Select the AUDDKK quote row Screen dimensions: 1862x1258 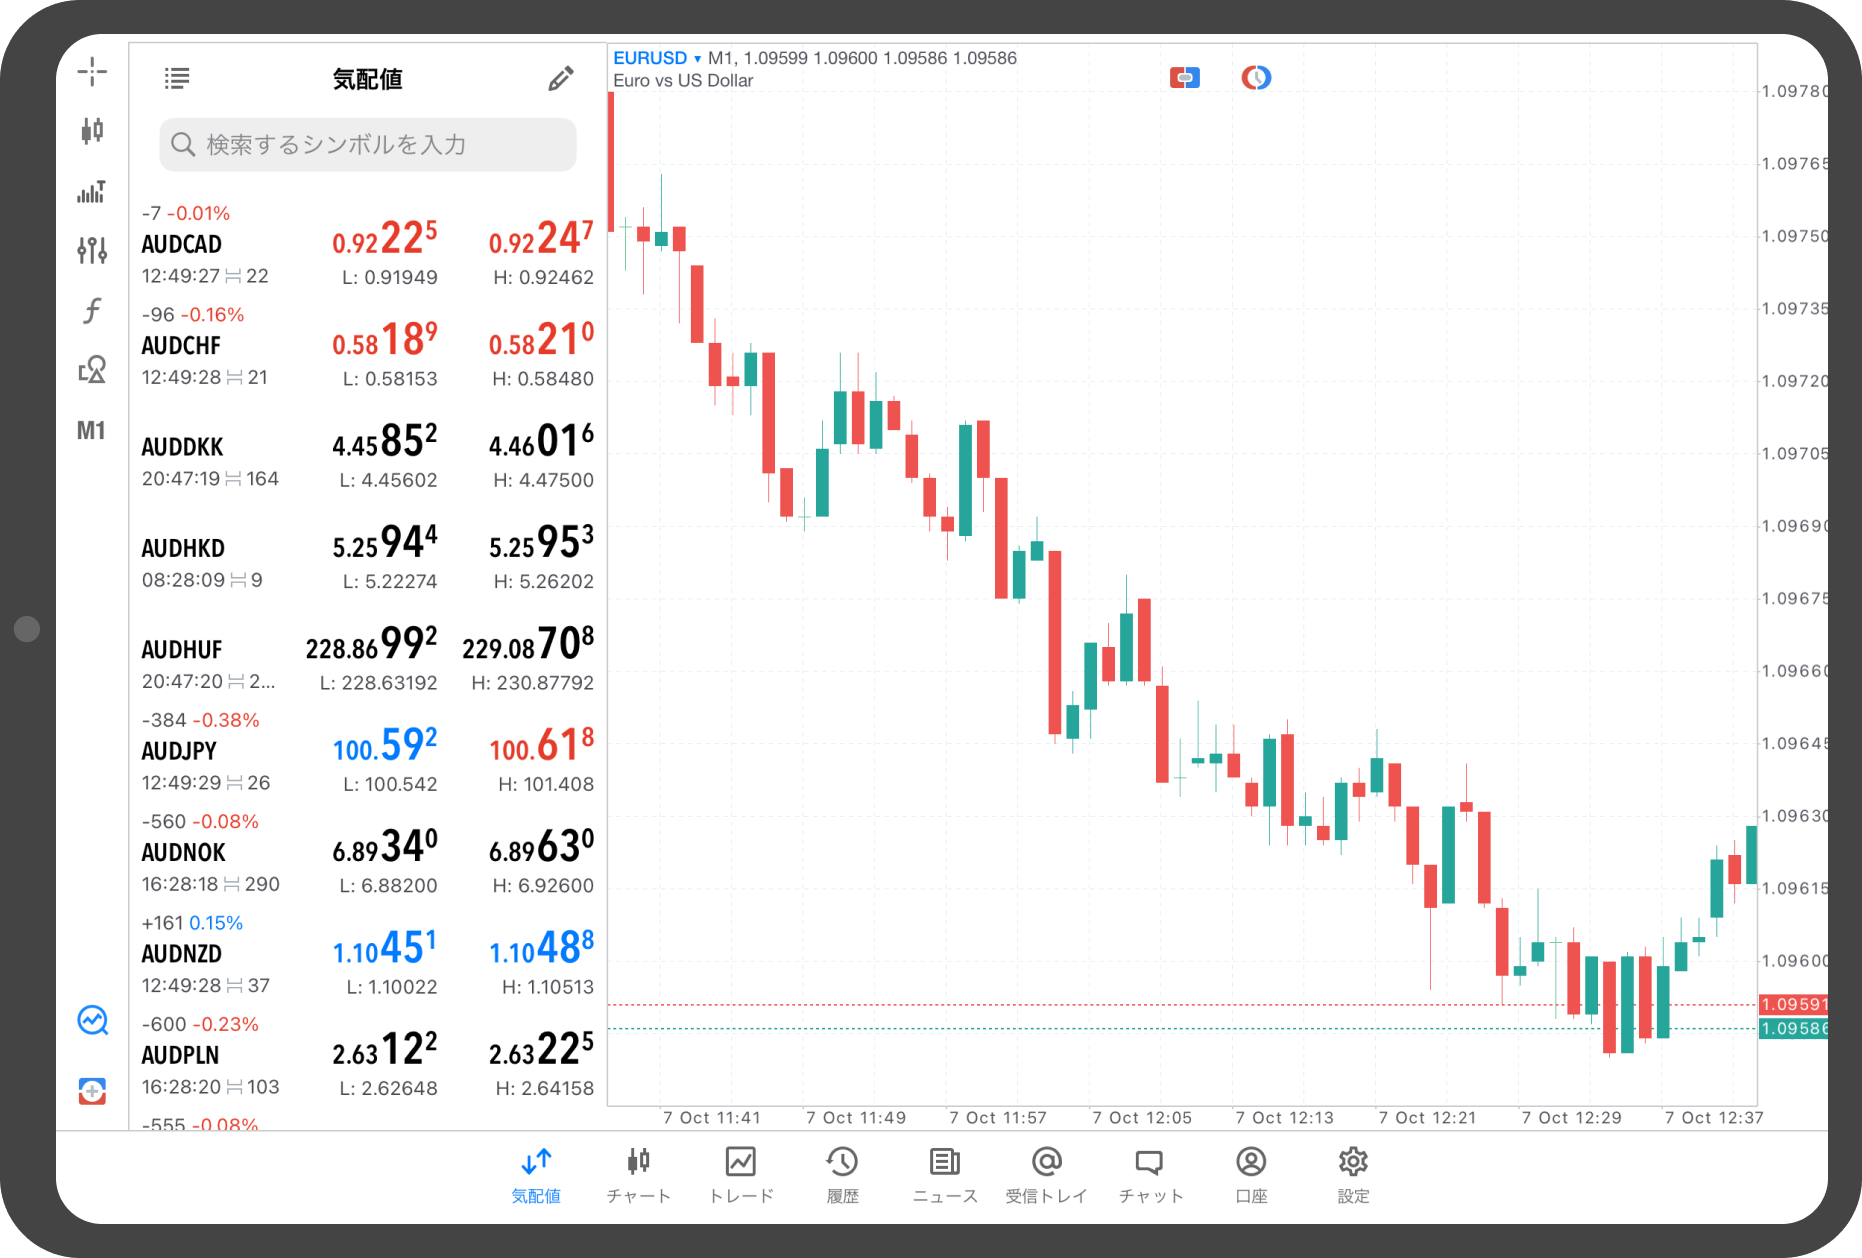click(x=368, y=449)
